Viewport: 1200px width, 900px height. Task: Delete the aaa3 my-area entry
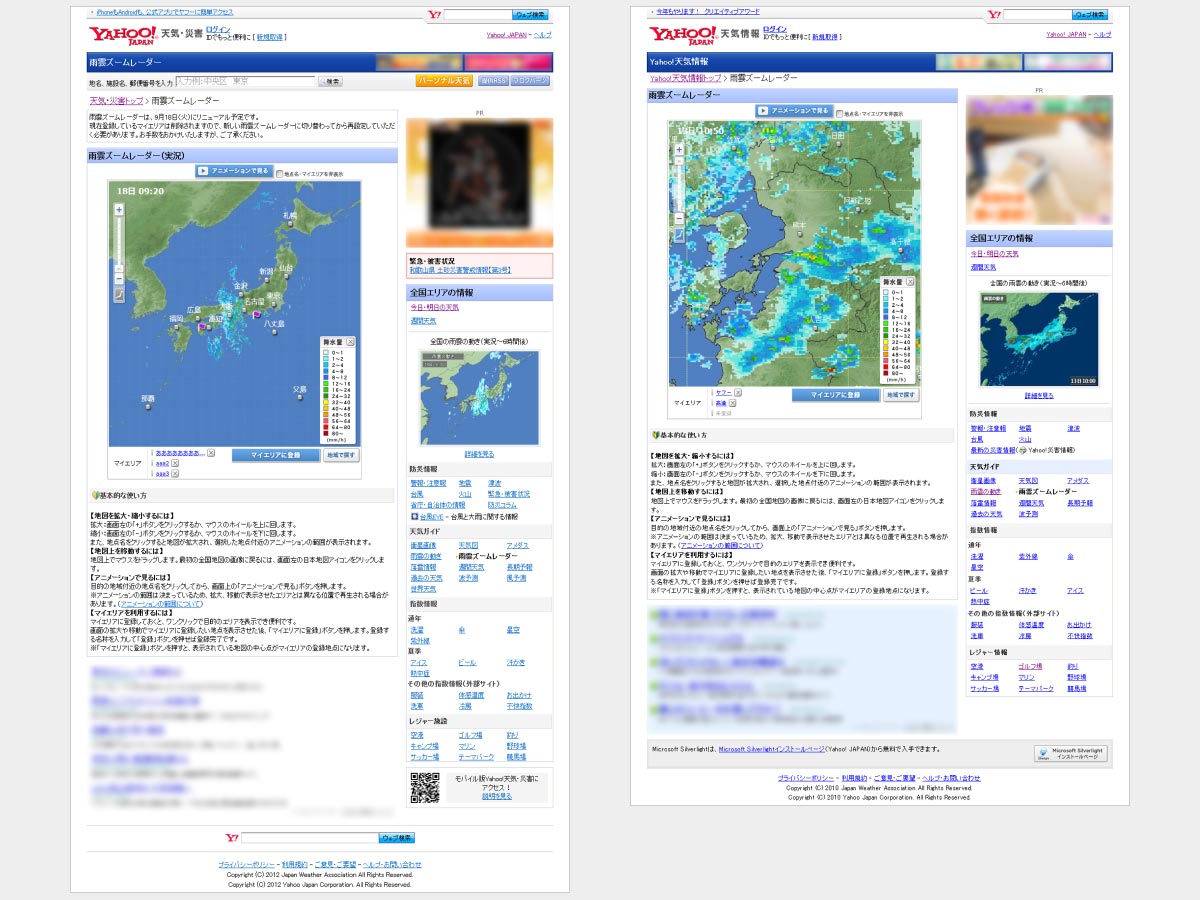tap(174, 473)
